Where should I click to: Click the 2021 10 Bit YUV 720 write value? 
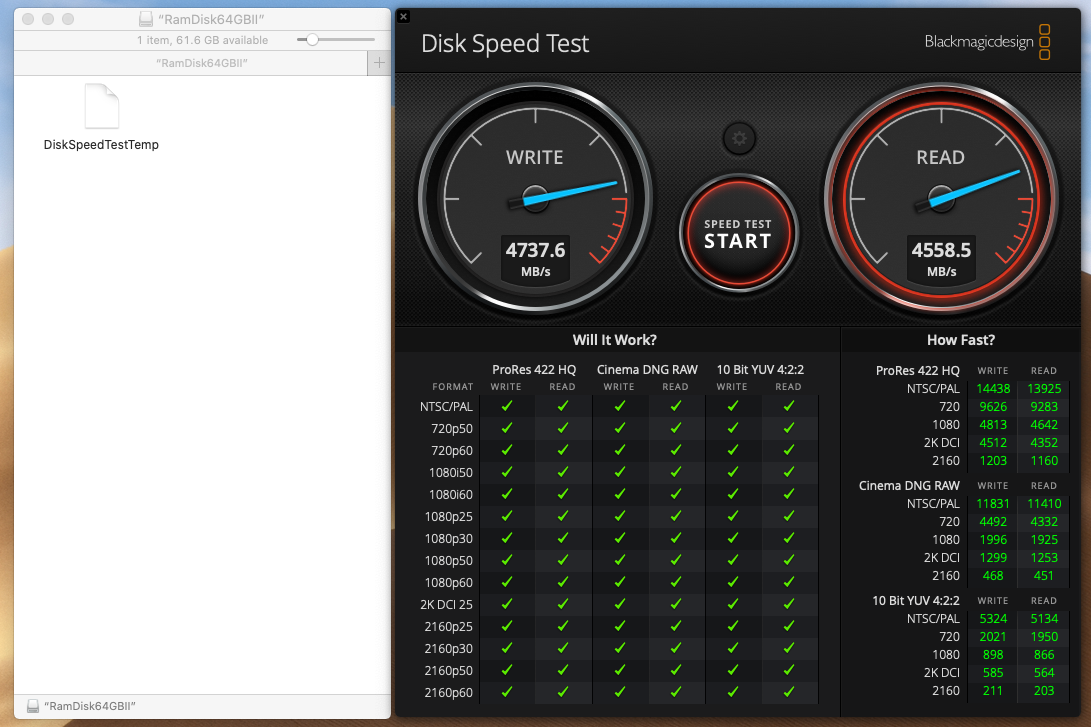[993, 637]
